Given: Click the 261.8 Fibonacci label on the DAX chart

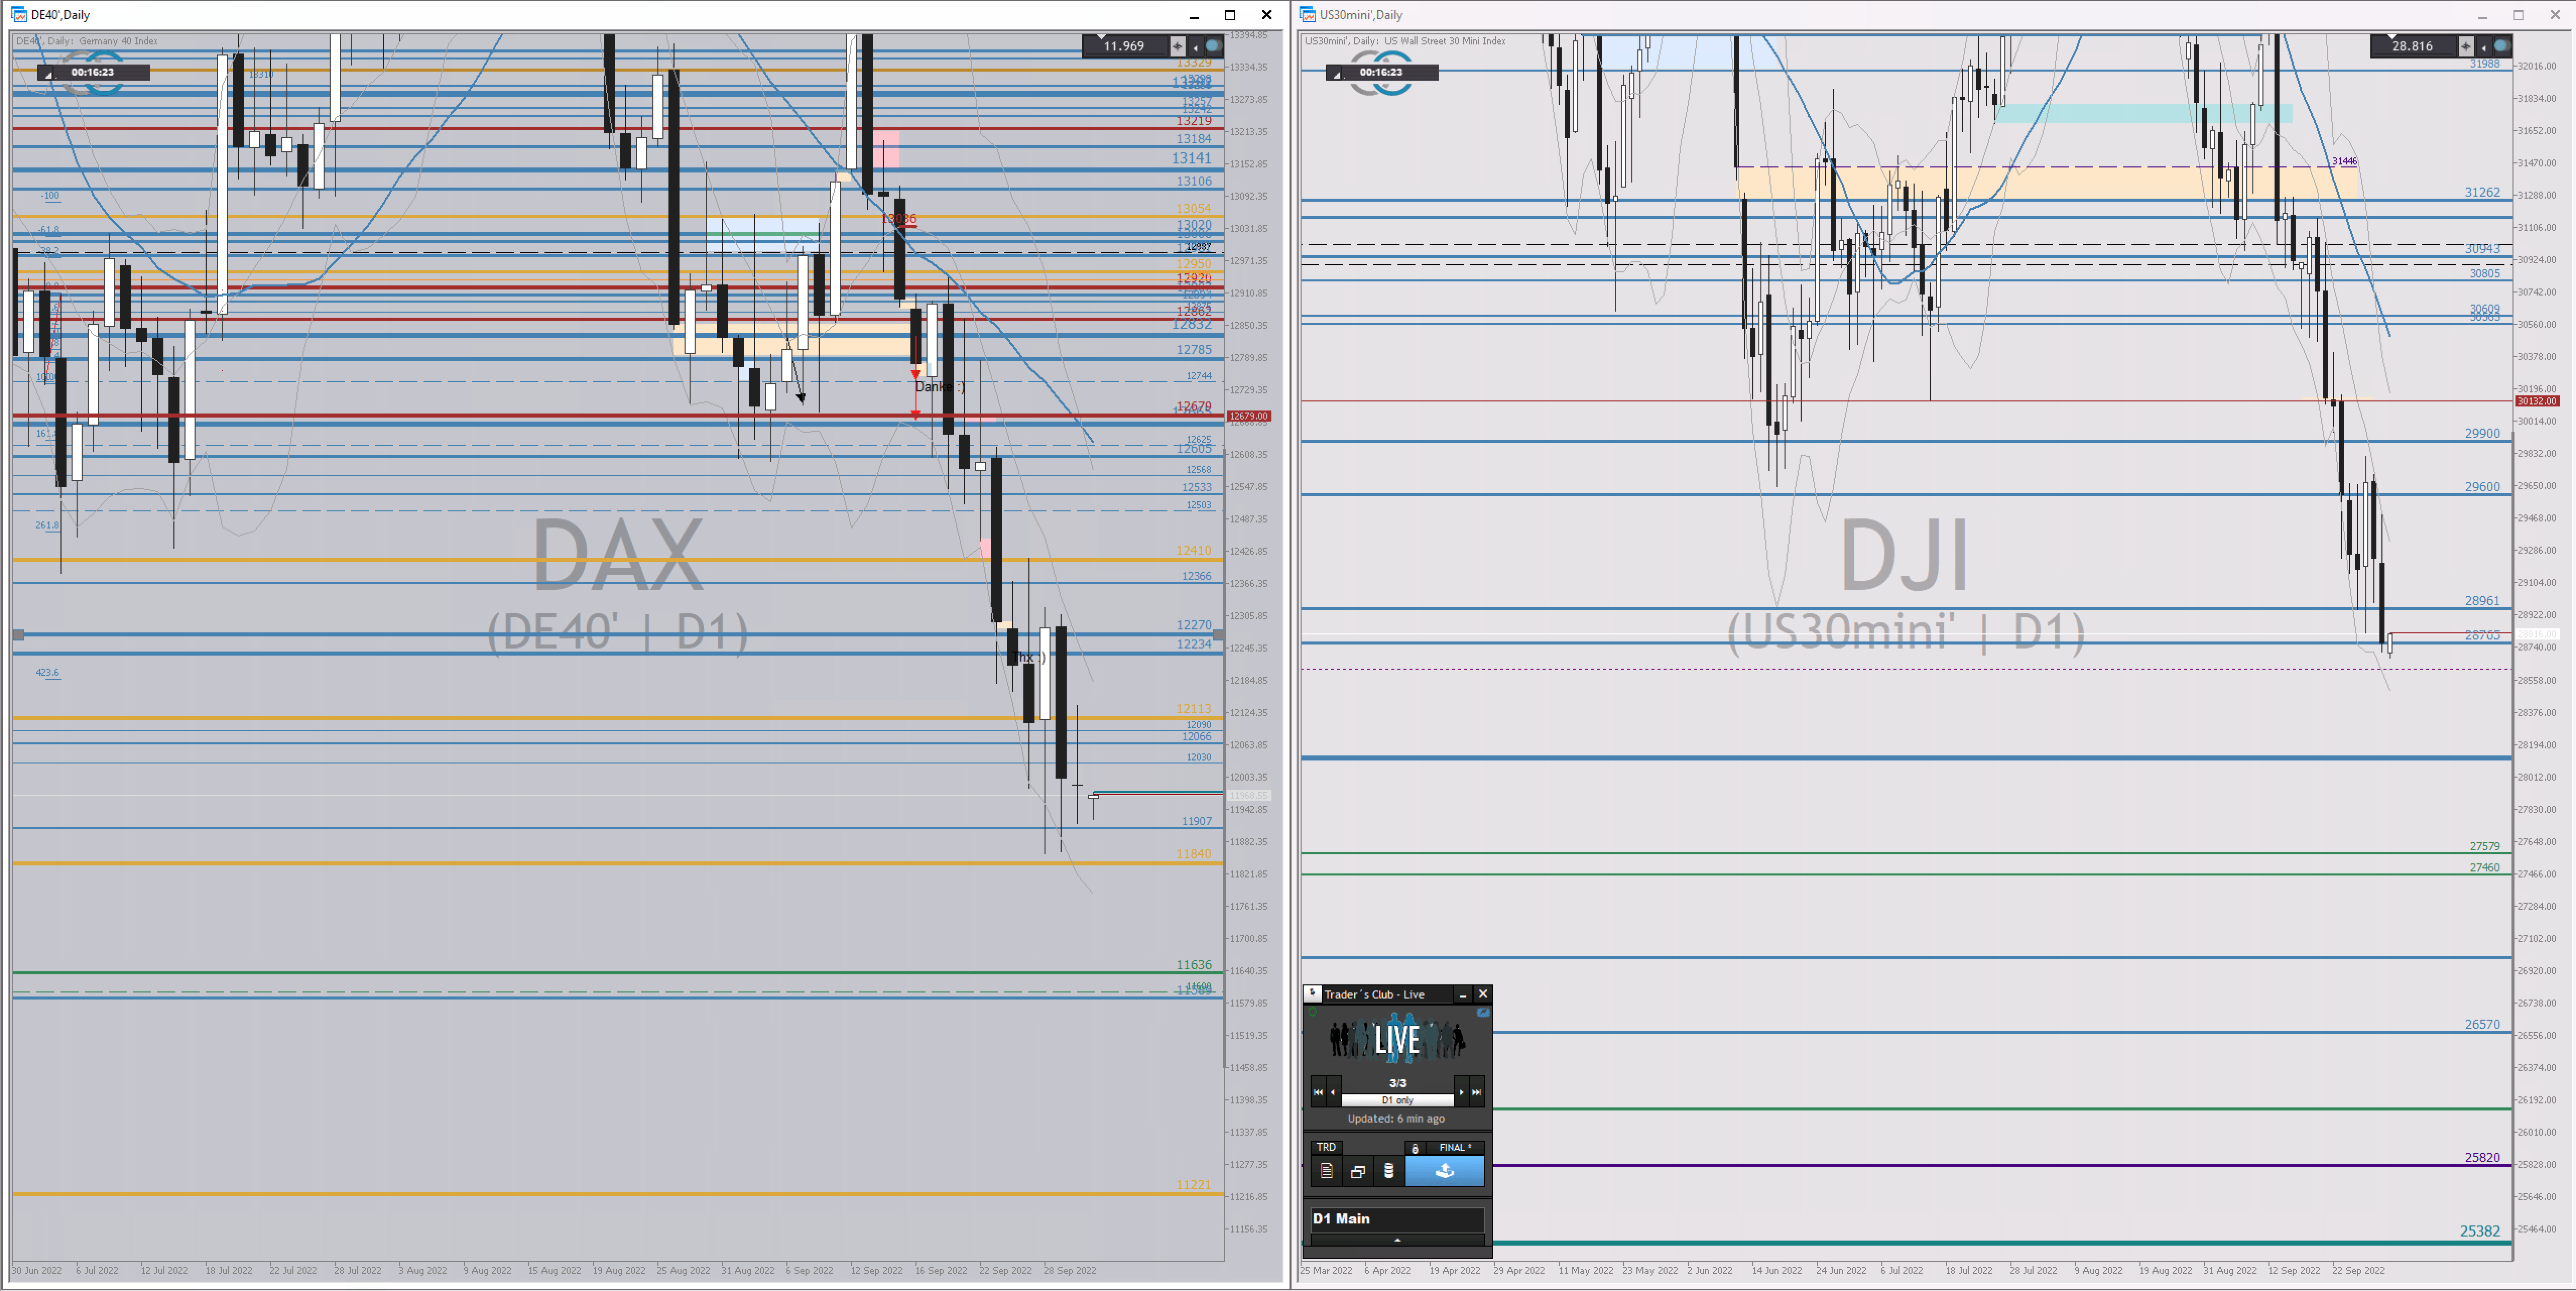Looking at the screenshot, I should (x=47, y=525).
